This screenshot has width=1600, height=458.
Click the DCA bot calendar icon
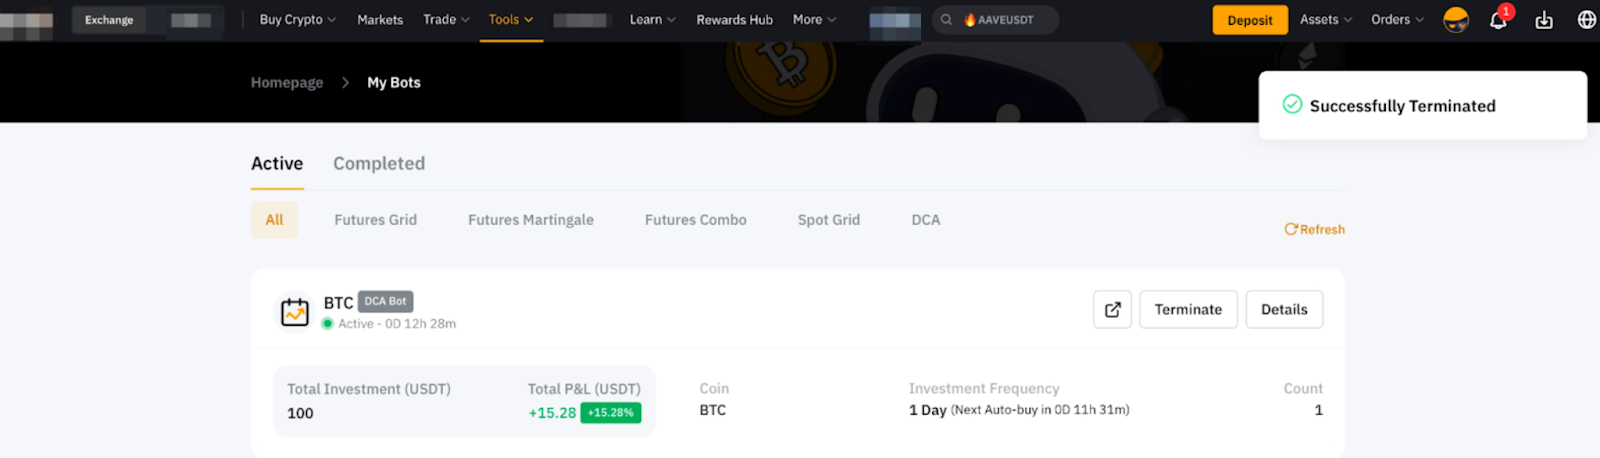pos(295,312)
